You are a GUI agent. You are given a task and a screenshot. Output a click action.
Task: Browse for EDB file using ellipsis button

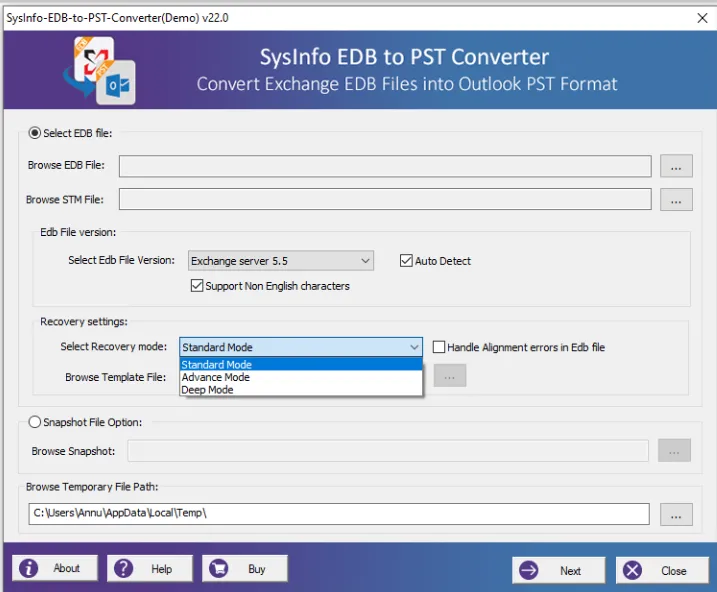pos(676,166)
